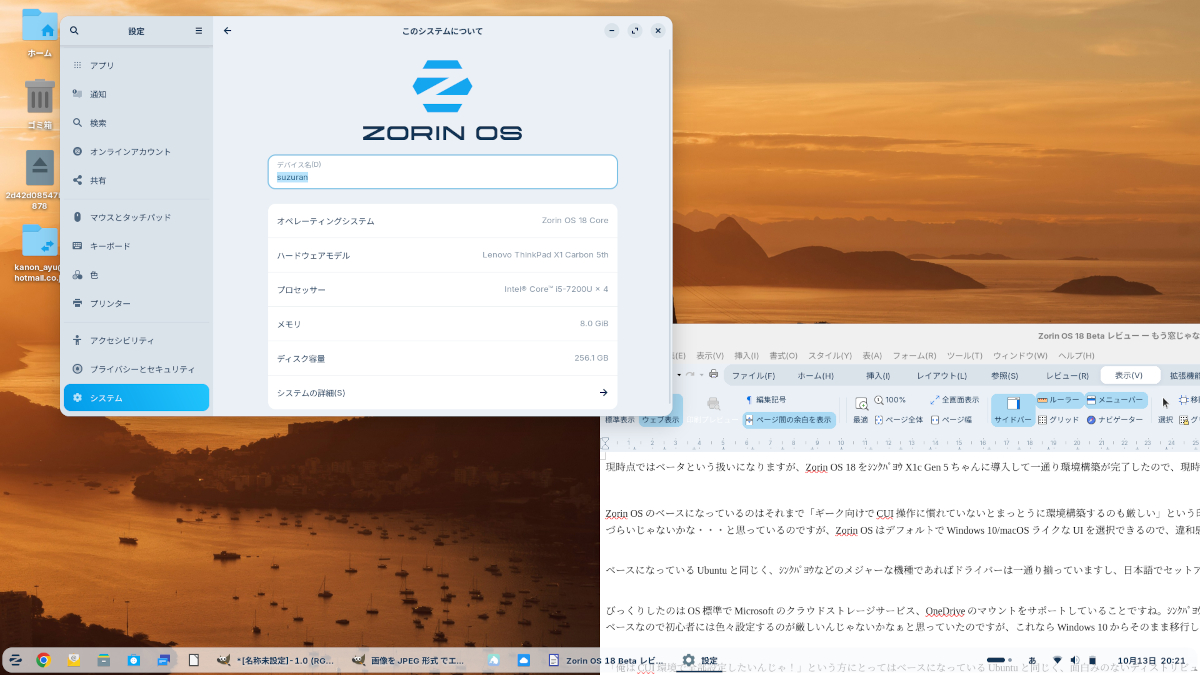Open the Settings hamburger menu

[x=199, y=31]
